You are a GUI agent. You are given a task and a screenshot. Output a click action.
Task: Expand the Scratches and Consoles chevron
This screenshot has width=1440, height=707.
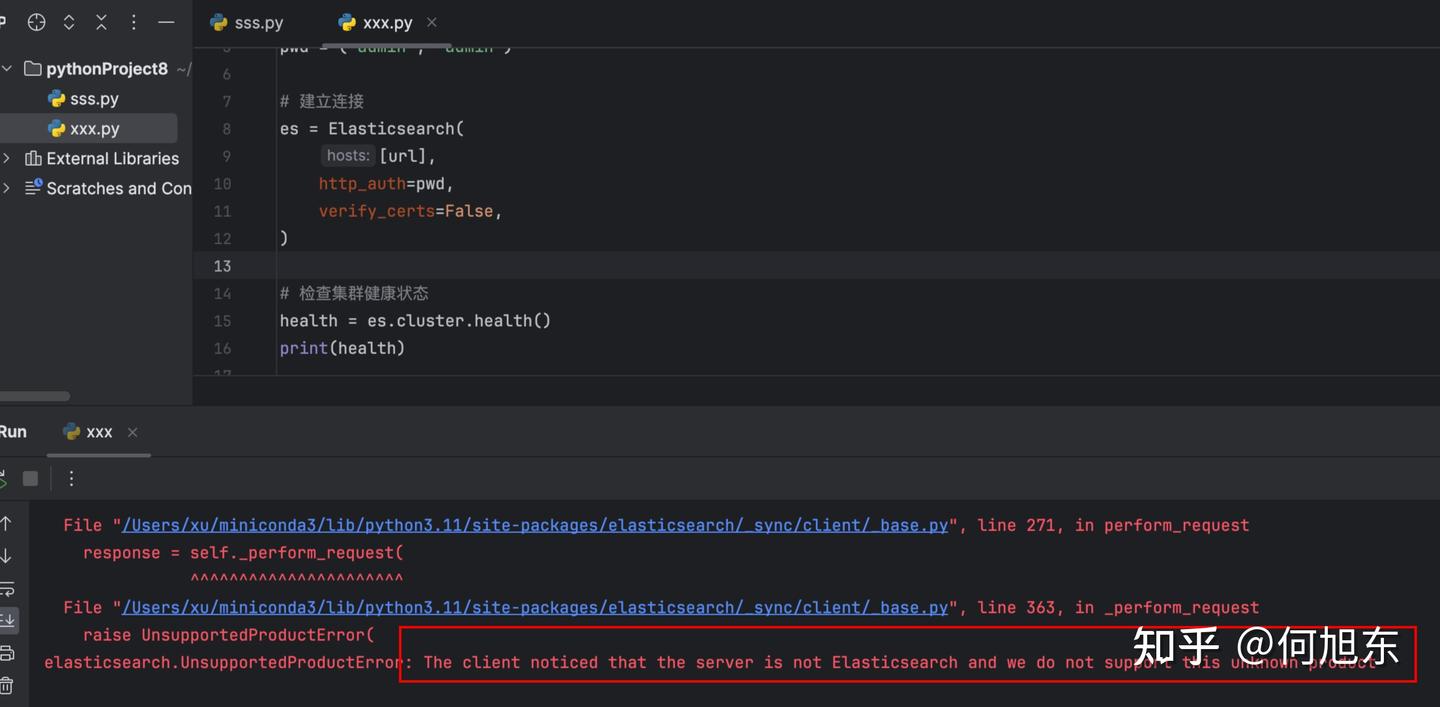coord(7,188)
